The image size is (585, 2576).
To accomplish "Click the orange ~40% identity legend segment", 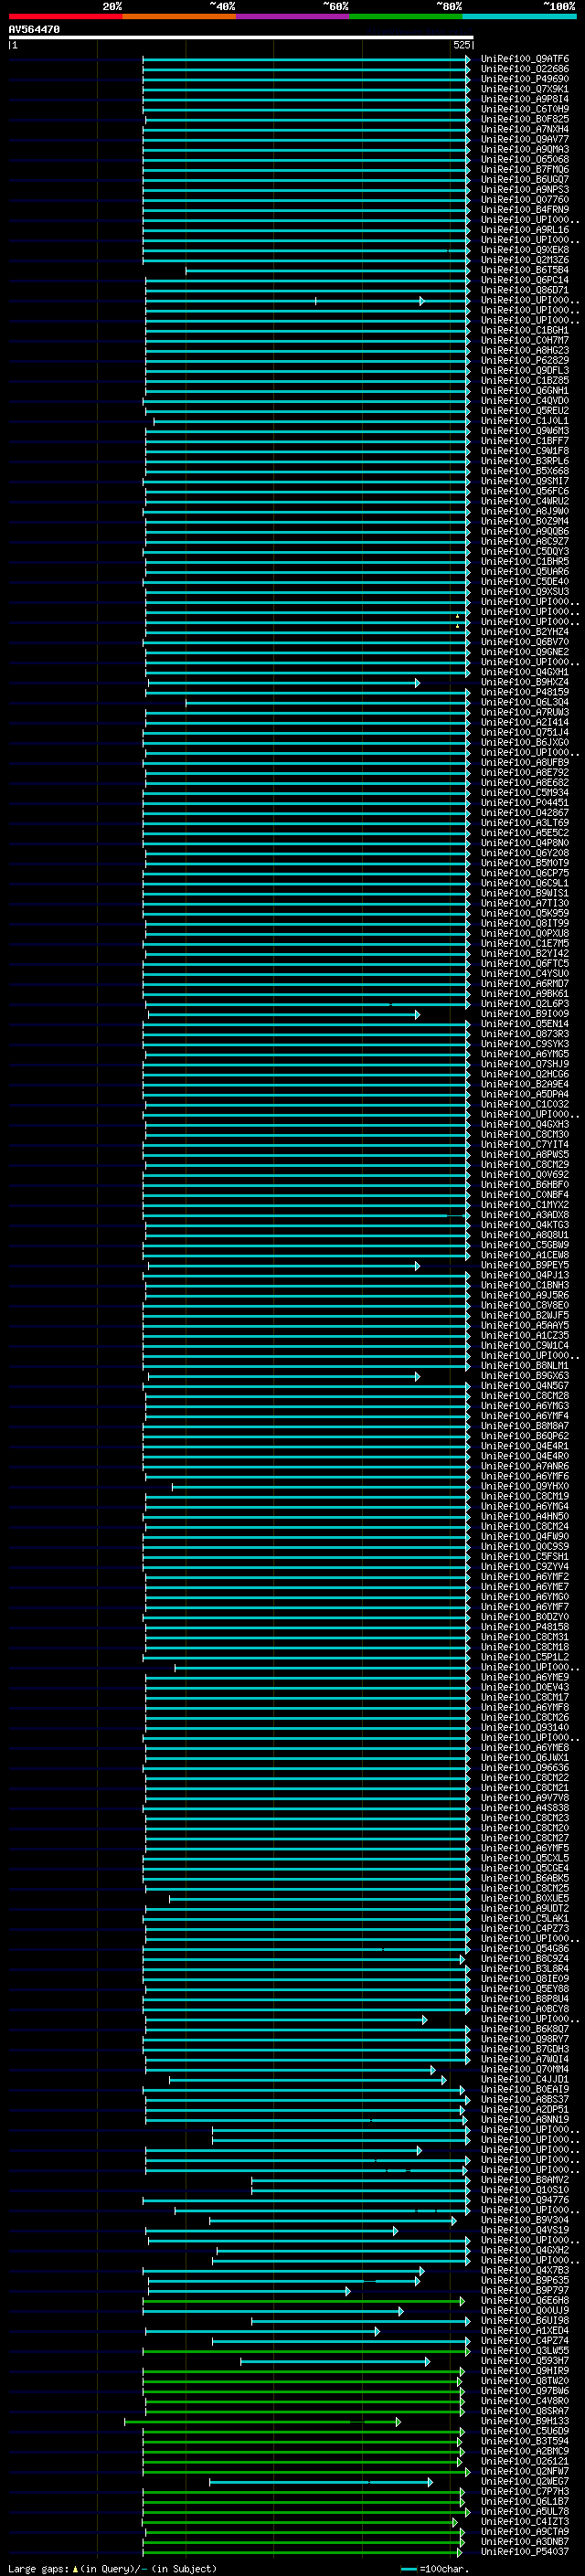I will click(179, 16).
